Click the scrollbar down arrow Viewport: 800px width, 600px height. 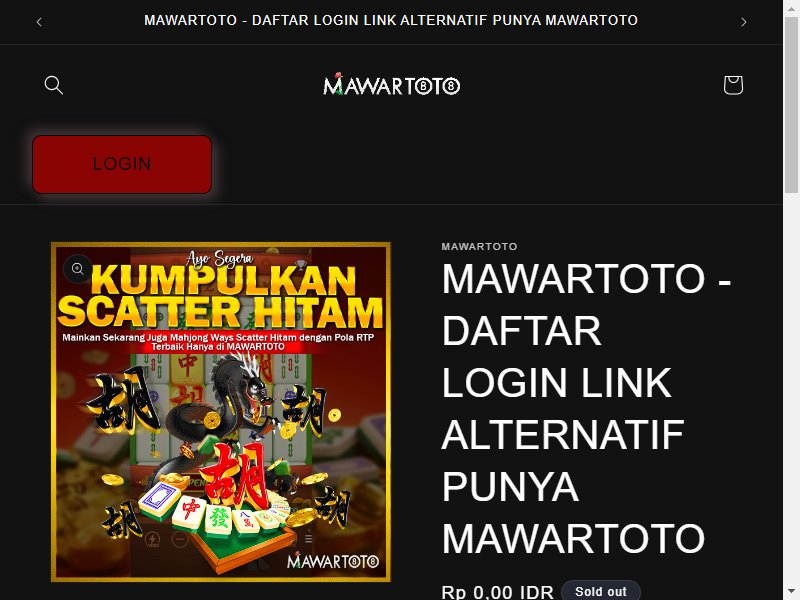(x=791, y=593)
